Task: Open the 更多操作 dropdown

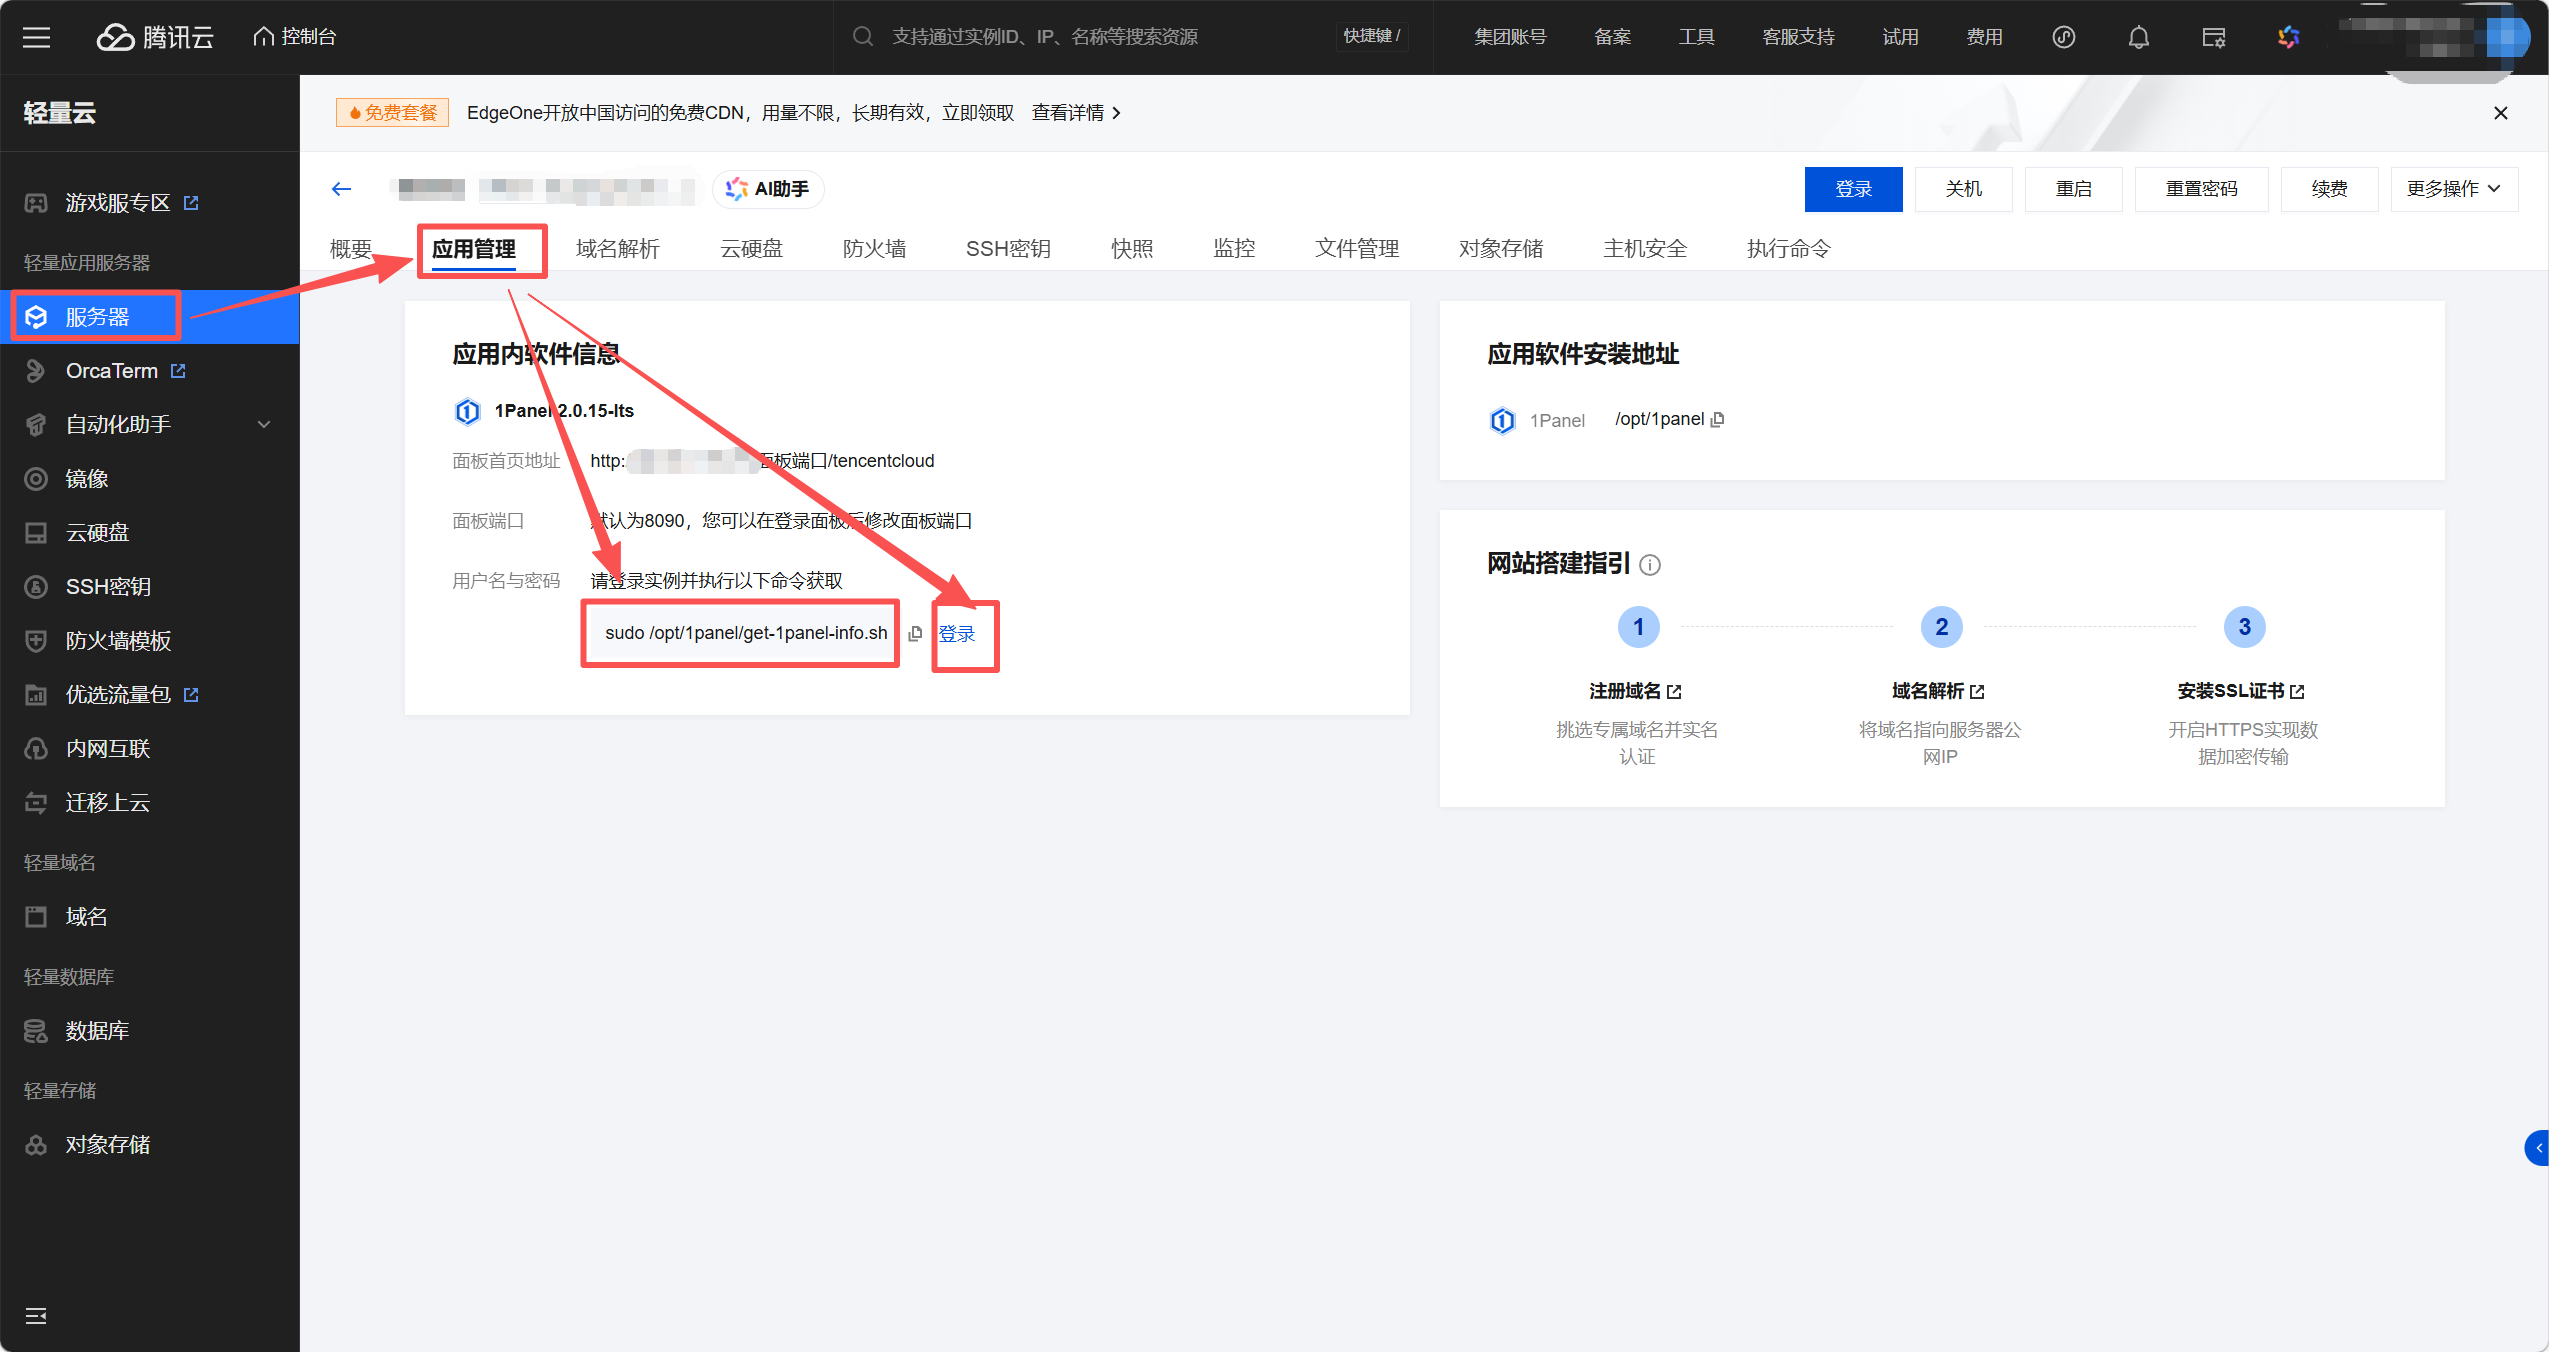Action: [x=2453, y=189]
